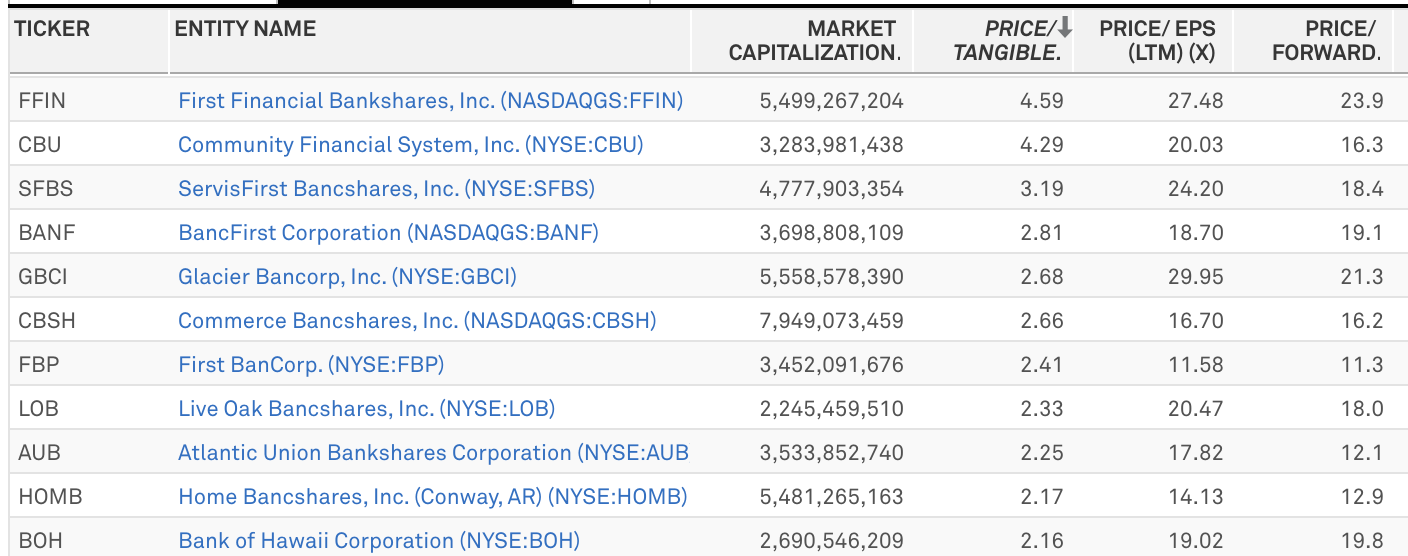Open Live Oak Bancshares, Inc. link
The height and width of the screenshot is (556, 1408).
coord(366,409)
